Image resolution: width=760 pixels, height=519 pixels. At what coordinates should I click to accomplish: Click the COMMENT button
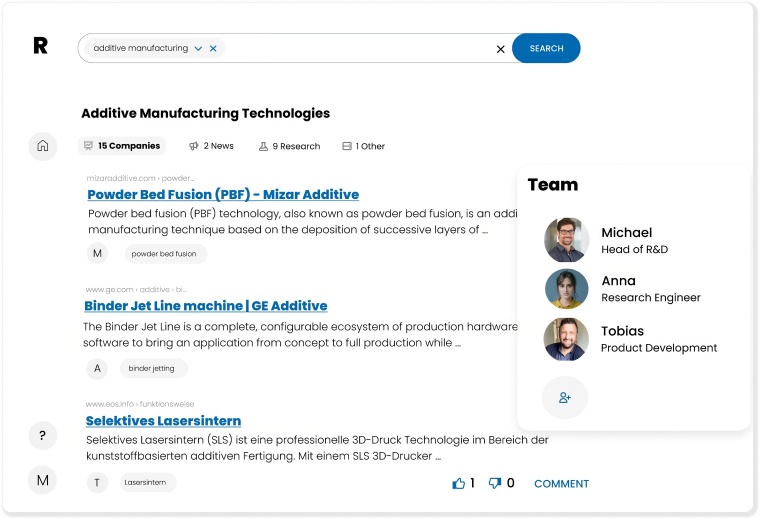tap(561, 484)
